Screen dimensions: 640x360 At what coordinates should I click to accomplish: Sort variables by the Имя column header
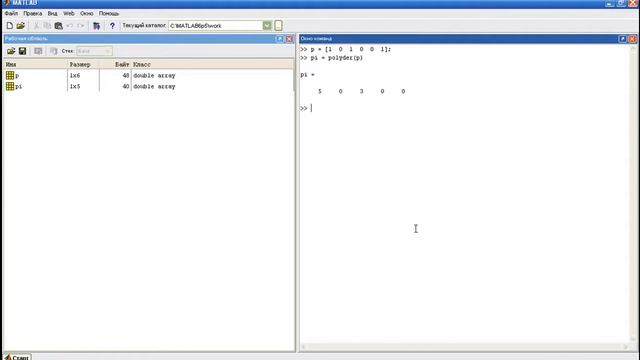36,64
